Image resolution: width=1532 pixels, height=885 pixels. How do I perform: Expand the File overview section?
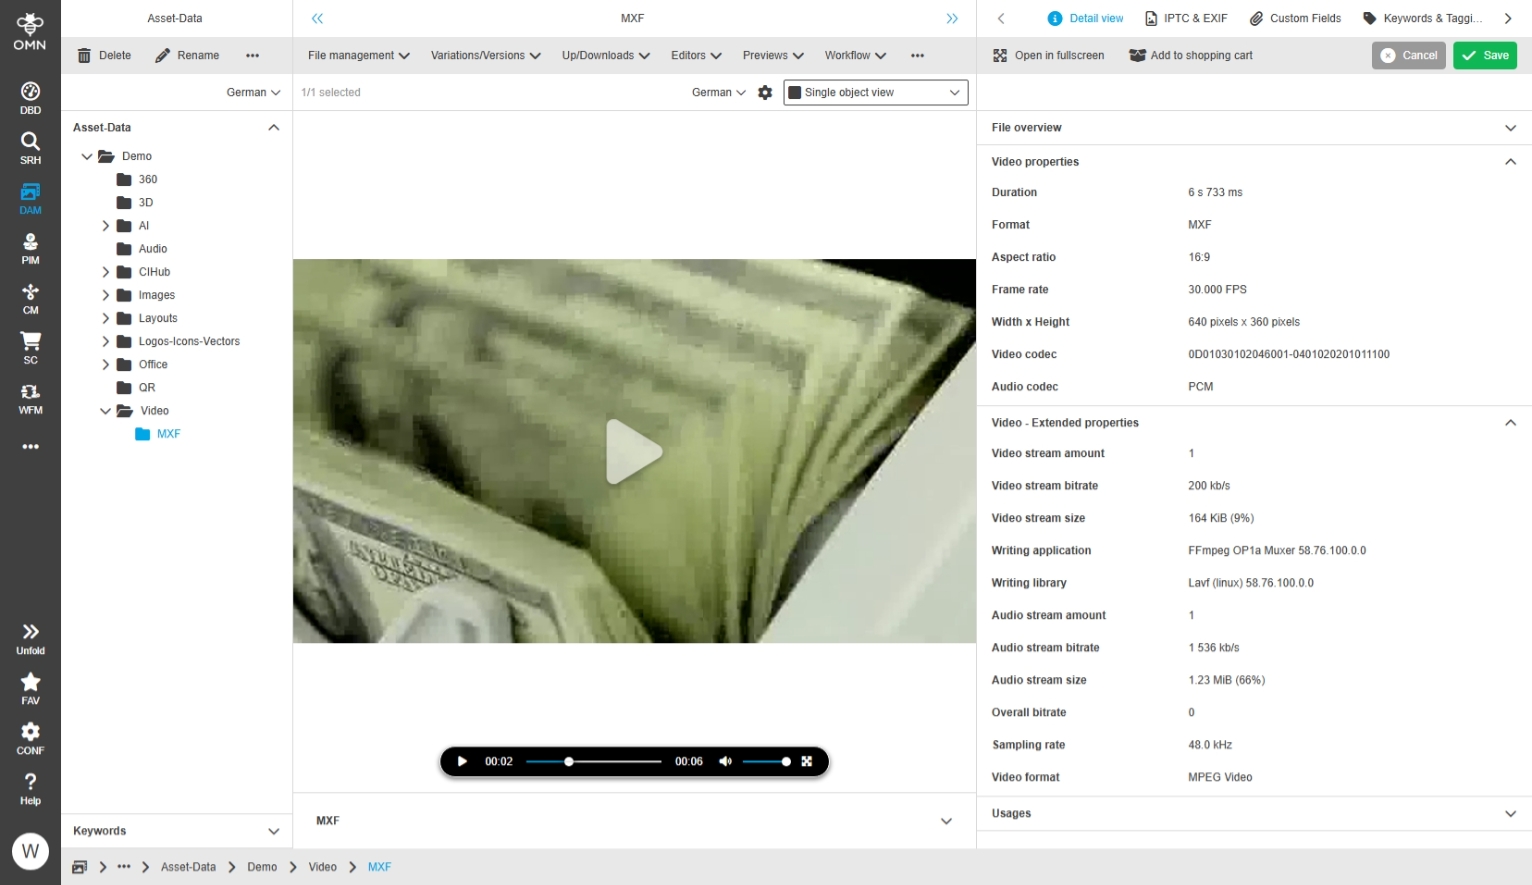[x=1510, y=127]
